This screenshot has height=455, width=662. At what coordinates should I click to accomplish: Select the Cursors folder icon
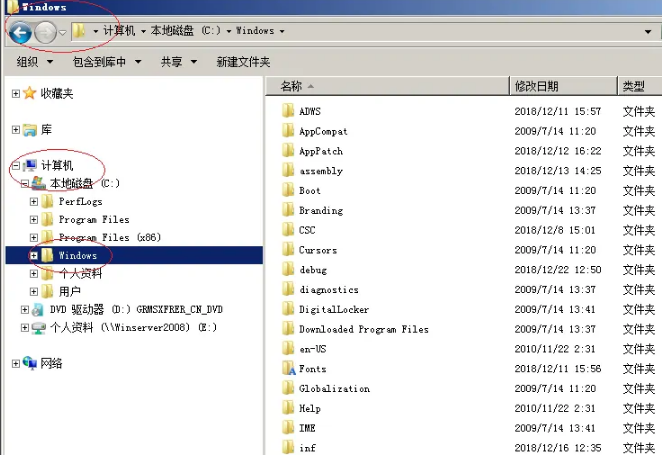(288, 250)
